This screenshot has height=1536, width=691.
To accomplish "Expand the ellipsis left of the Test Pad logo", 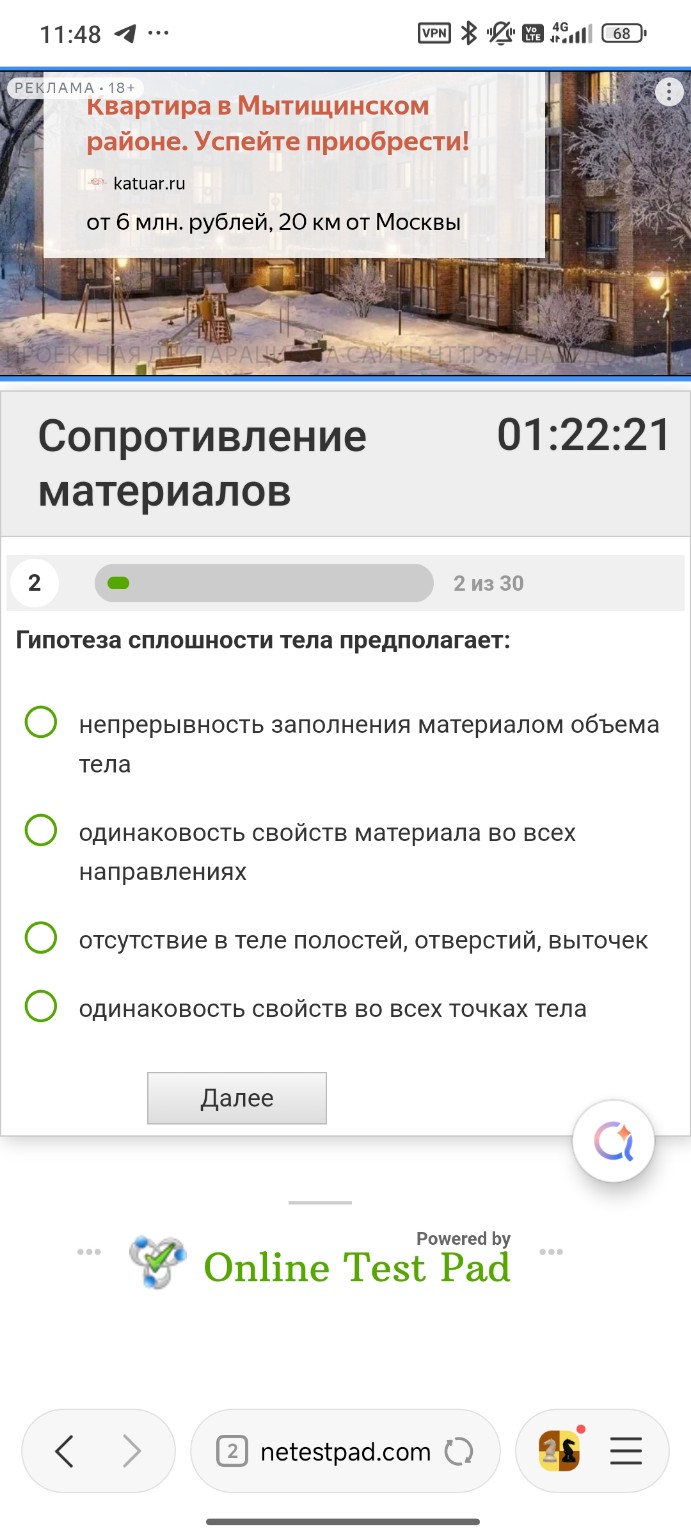I will click(89, 1250).
